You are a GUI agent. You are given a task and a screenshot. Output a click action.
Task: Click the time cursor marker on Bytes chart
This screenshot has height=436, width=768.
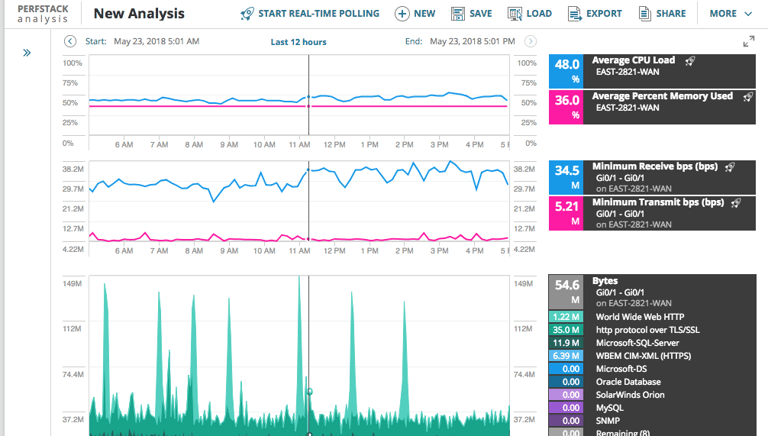(x=309, y=391)
